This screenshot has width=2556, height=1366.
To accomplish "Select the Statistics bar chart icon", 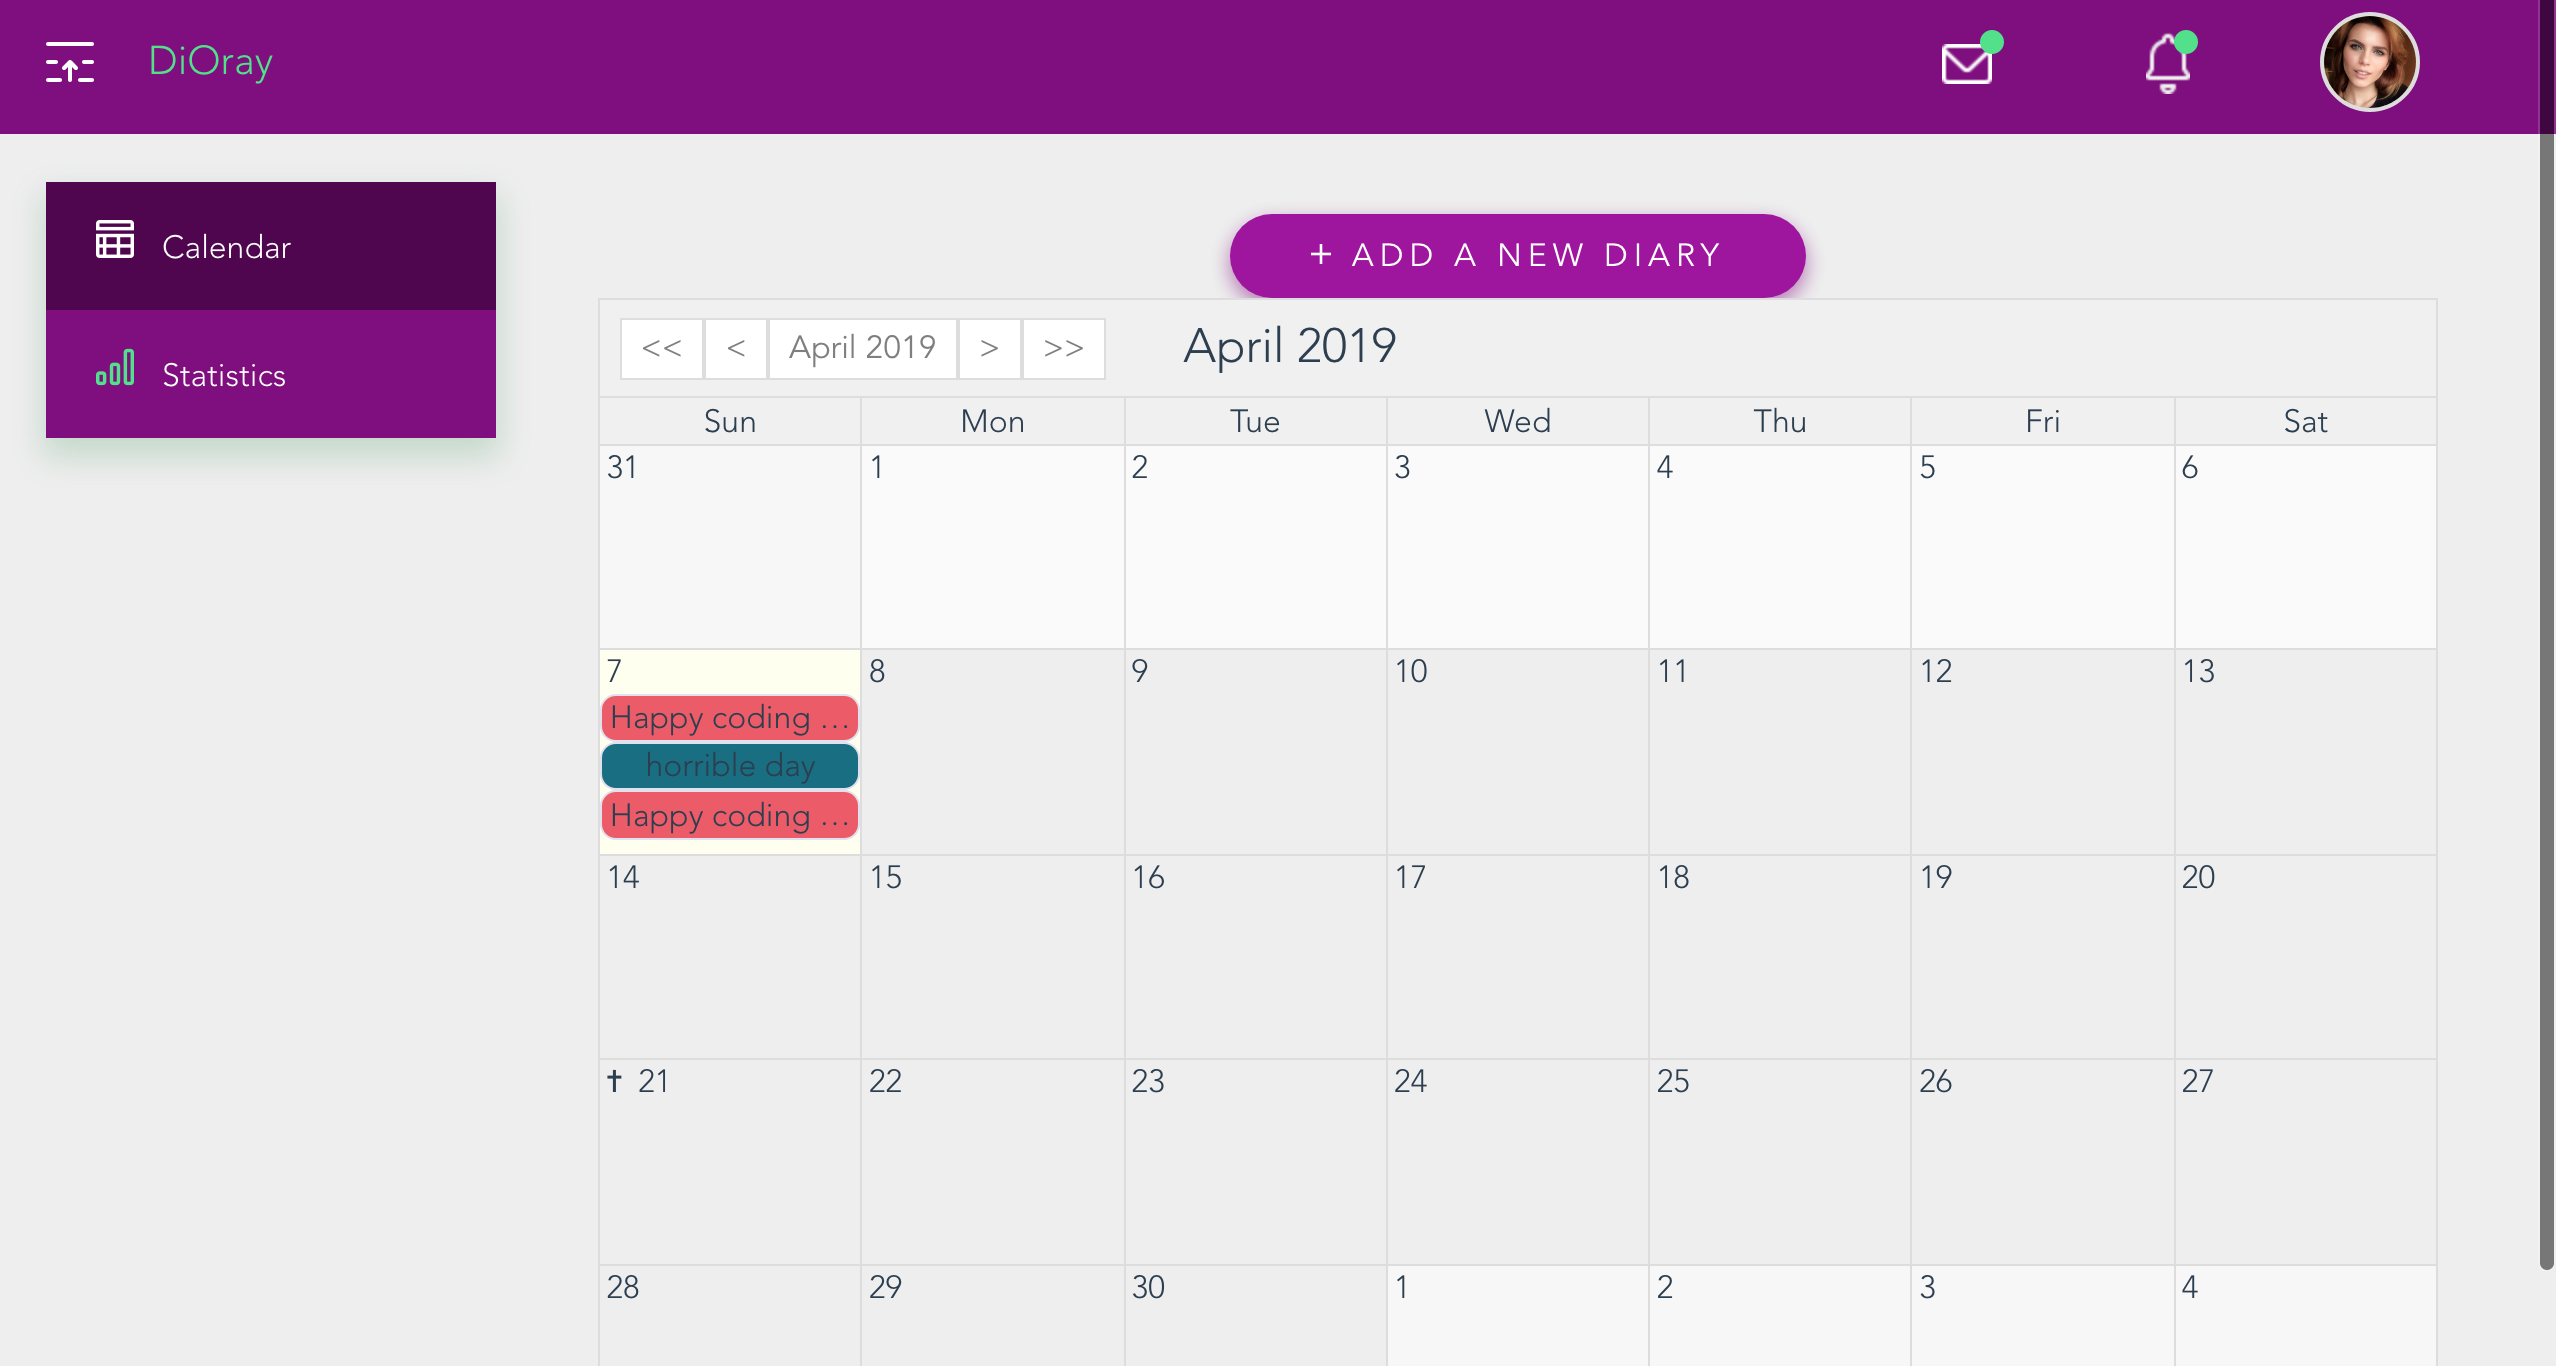I will click(115, 369).
